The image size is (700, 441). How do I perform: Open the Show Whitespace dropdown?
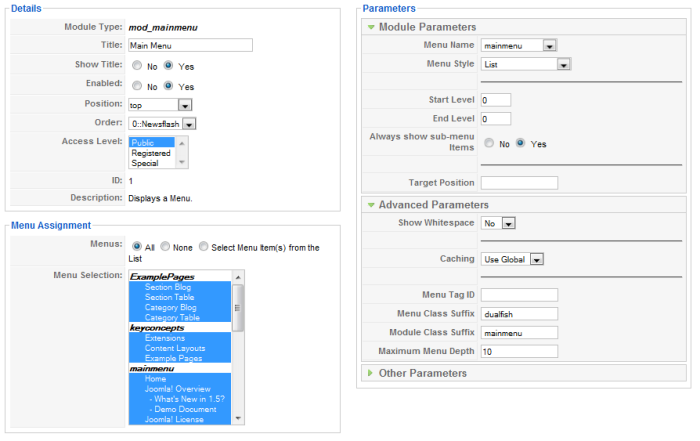pyautogui.click(x=498, y=223)
